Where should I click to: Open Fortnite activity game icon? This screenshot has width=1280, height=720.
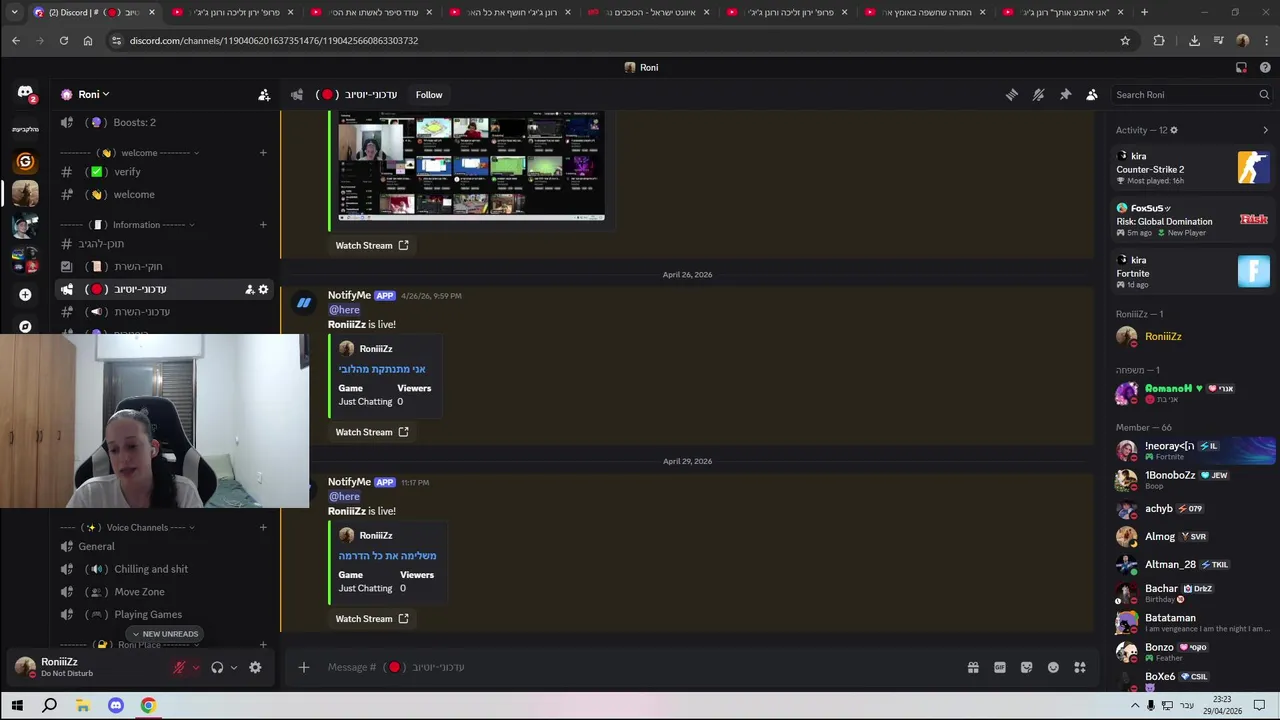[1253, 271]
